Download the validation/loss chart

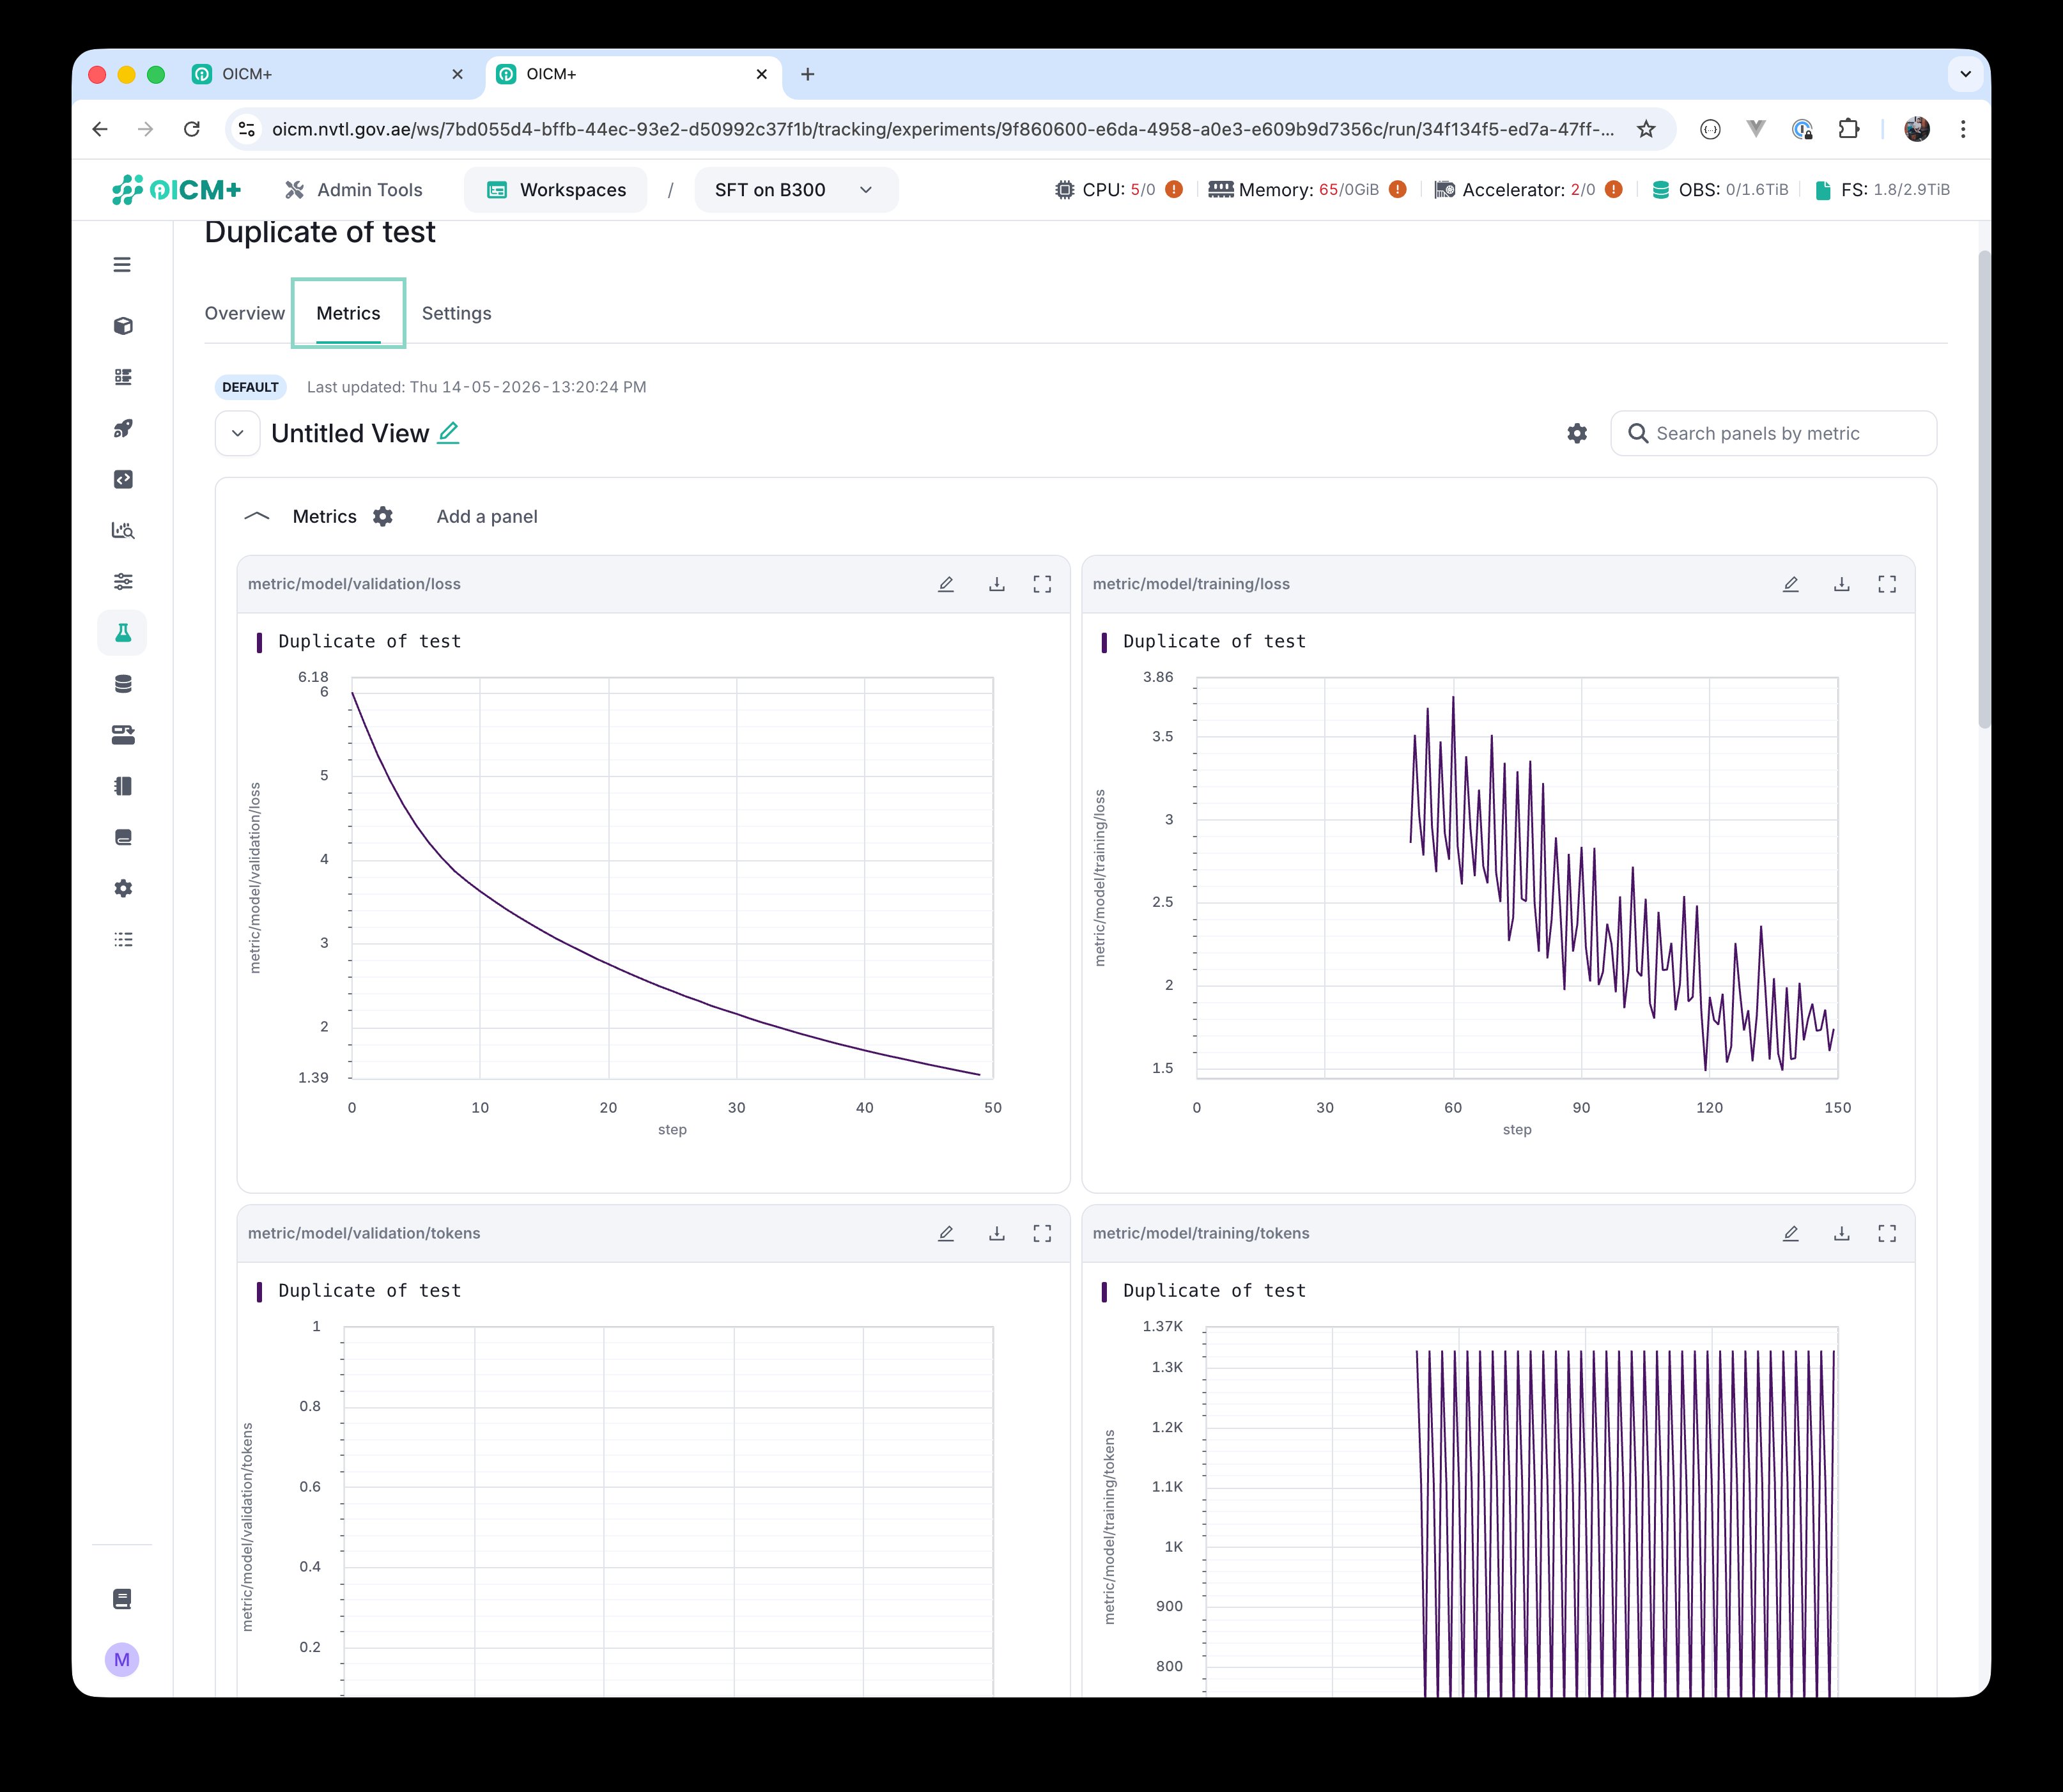pos(997,584)
